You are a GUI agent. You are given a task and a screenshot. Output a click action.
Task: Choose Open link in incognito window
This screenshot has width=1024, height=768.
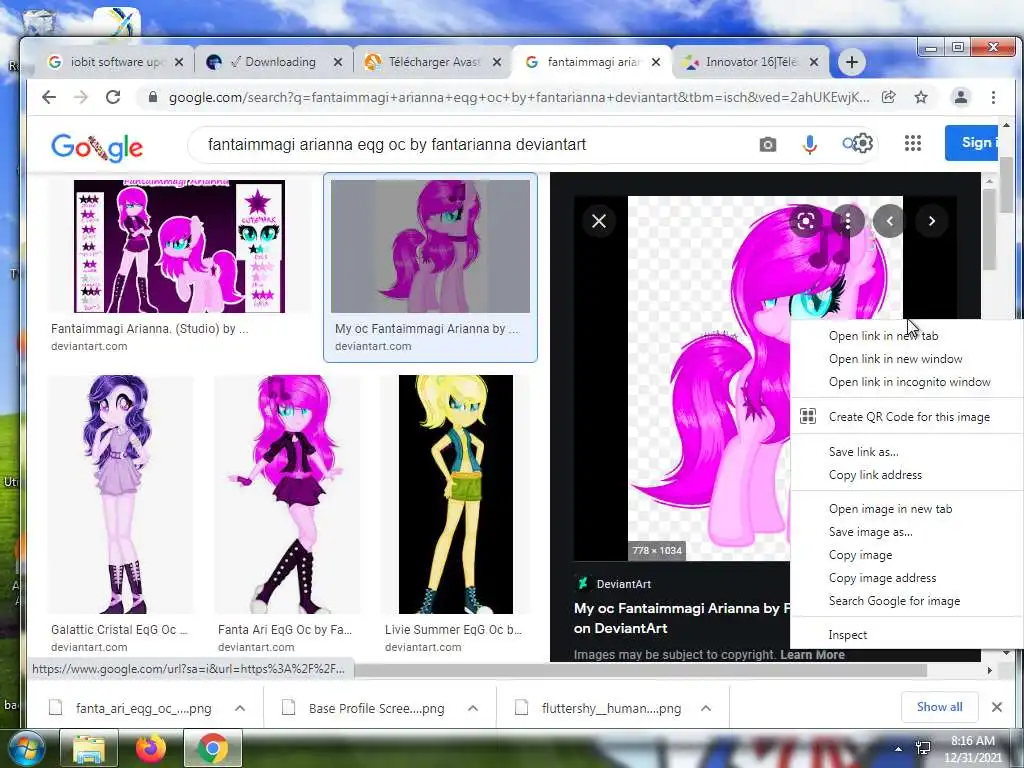906,382
